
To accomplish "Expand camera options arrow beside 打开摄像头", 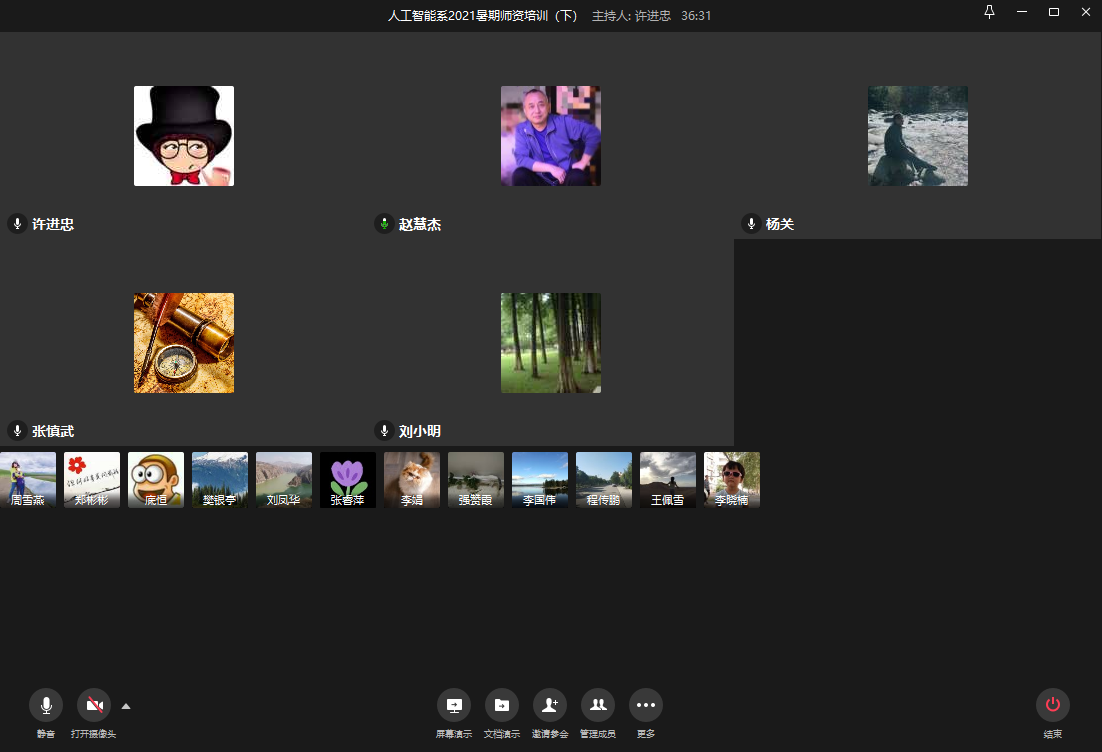I will tap(126, 706).
